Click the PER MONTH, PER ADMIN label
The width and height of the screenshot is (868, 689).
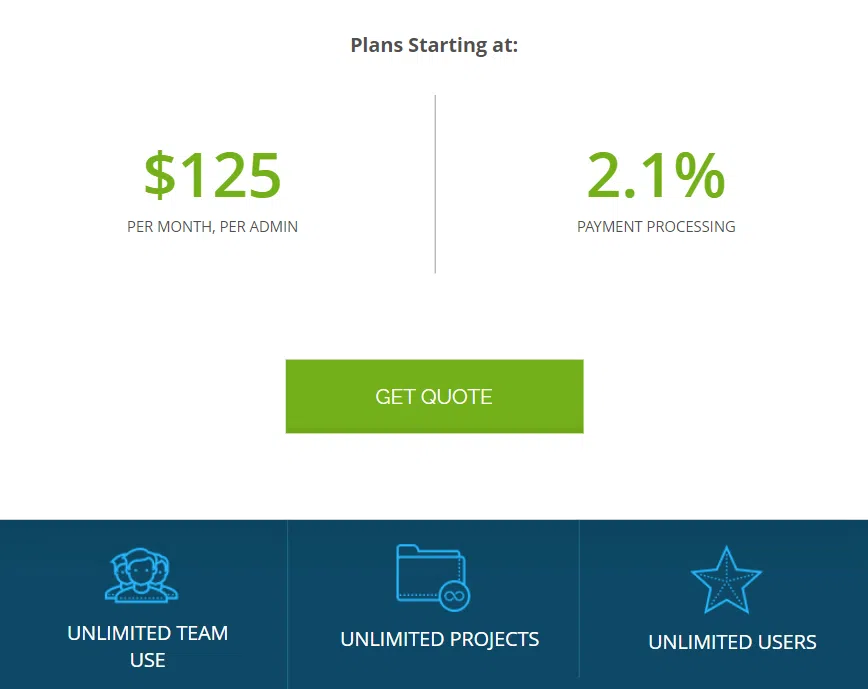click(x=212, y=227)
